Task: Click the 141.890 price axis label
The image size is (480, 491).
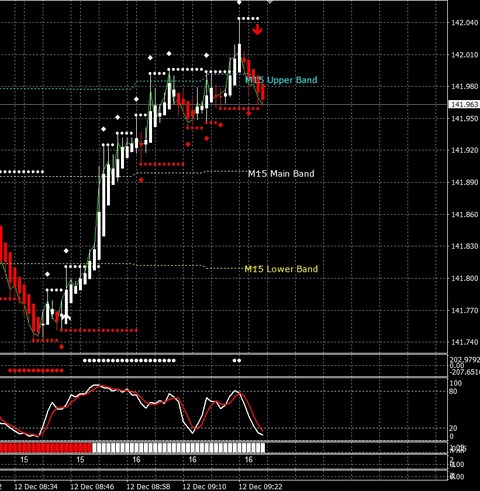Action: pyautogui.click(x=465, y=182)
